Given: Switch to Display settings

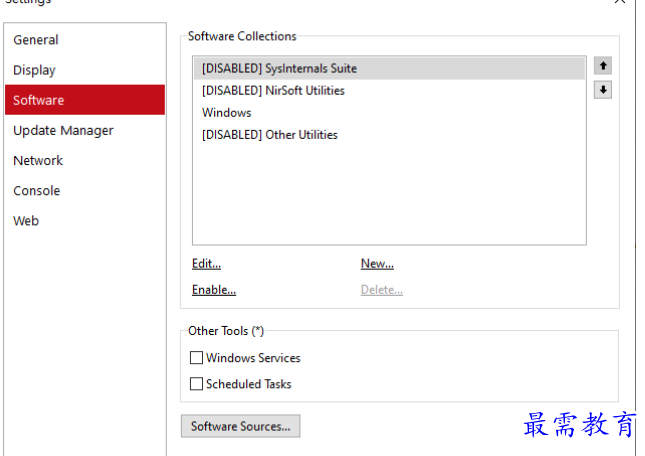Looking at the screenshot, I should [35, 70].
